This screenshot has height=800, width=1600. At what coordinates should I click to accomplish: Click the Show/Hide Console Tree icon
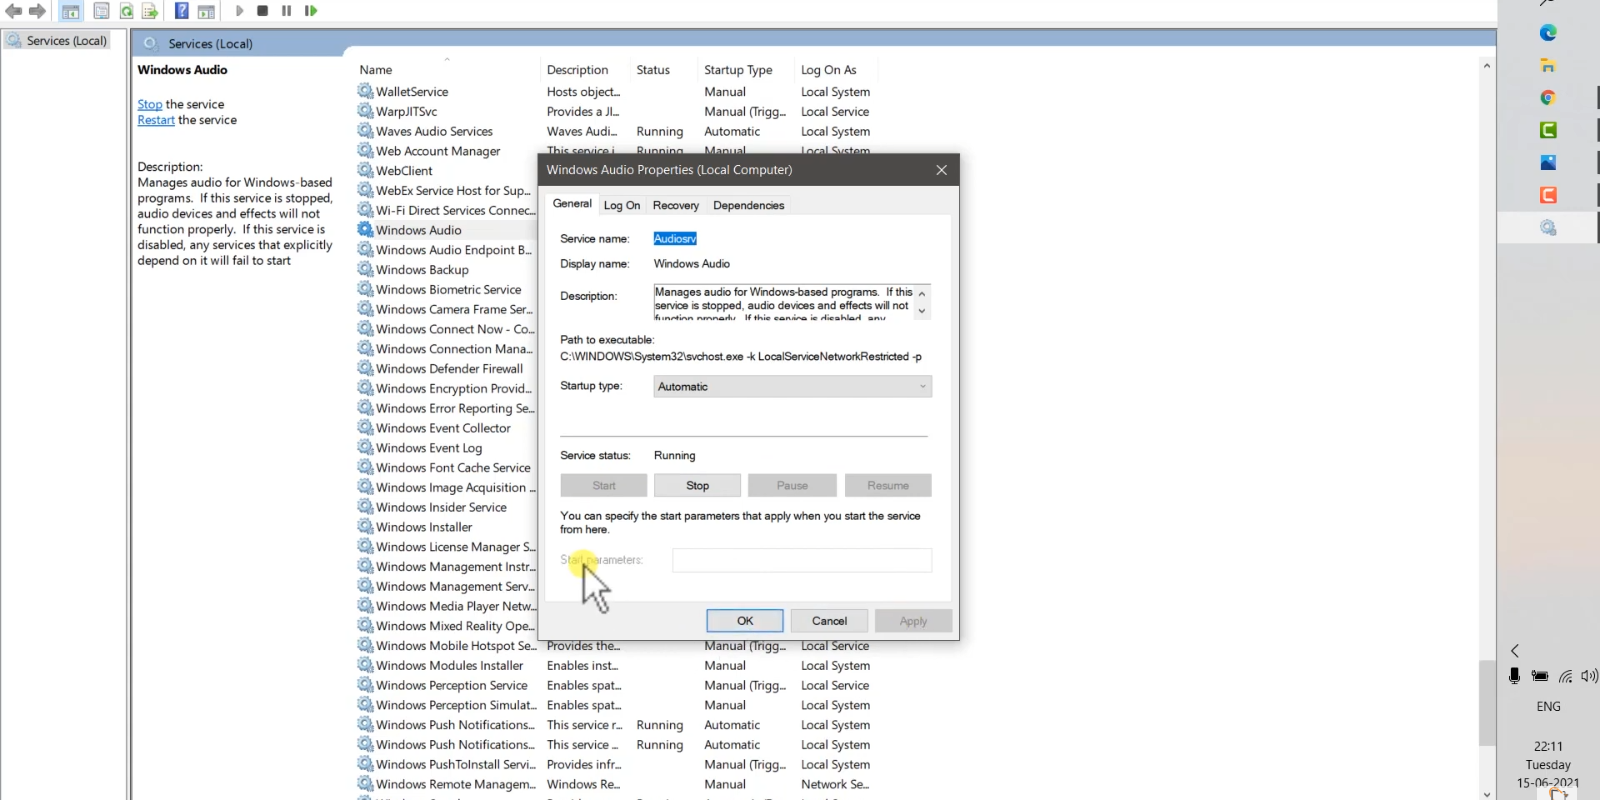[71, 11]
